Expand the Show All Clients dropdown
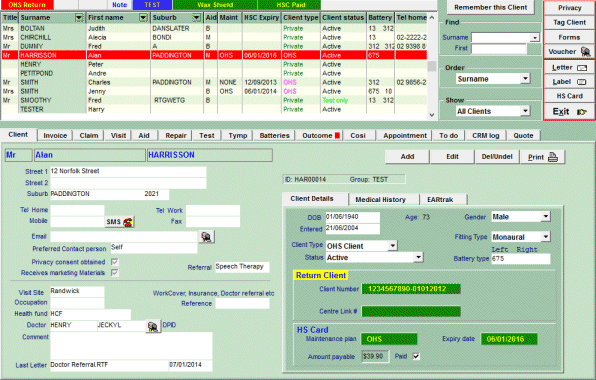This screenshot has height=380, width=596. click(x=525, y=111)
